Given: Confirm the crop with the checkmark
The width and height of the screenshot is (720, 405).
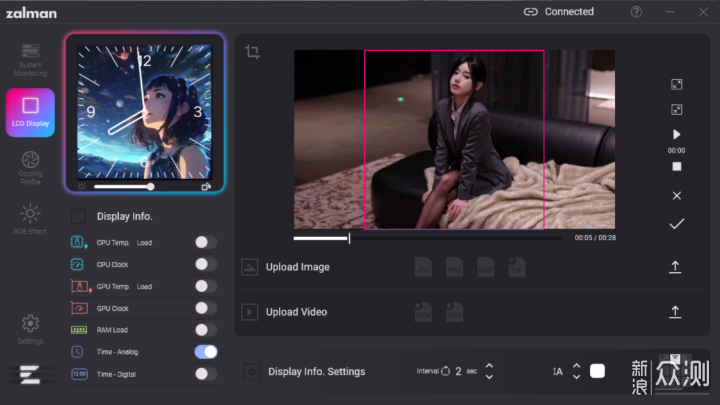Looking at the screenshot, I should point(676,224).
